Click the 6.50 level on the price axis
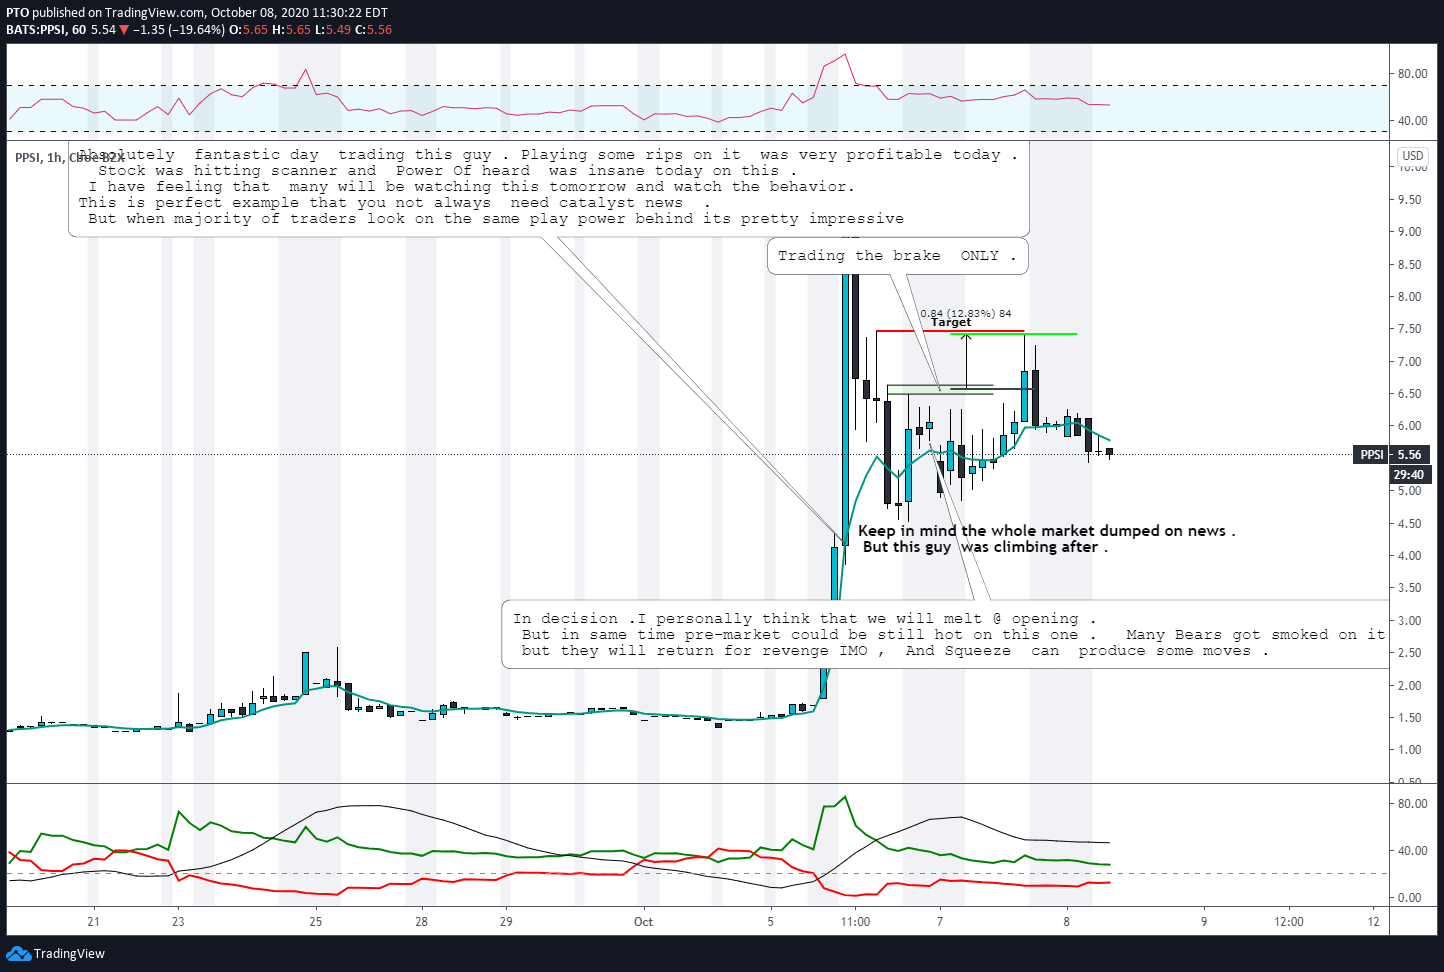1444x972 pixels. [x=1409, y=394]
